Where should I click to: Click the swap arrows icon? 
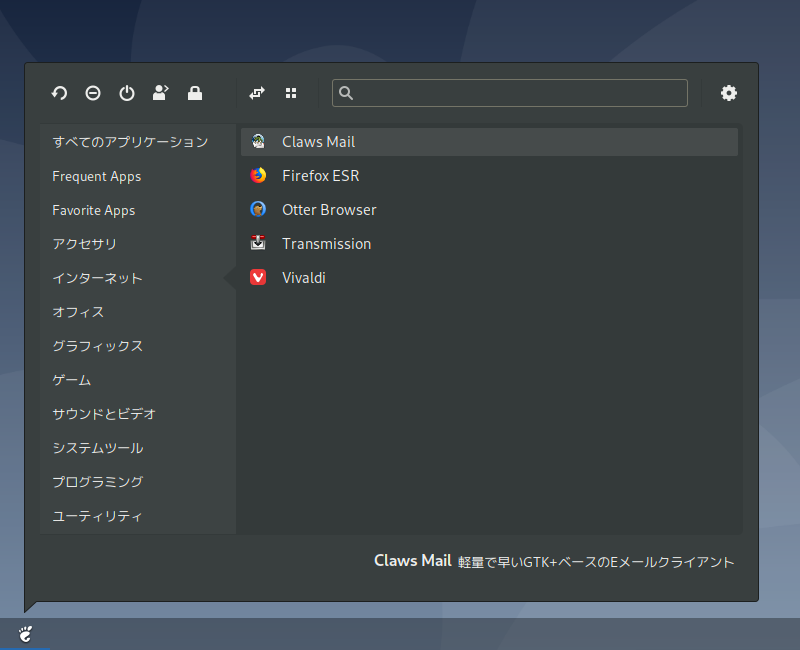pyautogui.click(x=257, y=93)
